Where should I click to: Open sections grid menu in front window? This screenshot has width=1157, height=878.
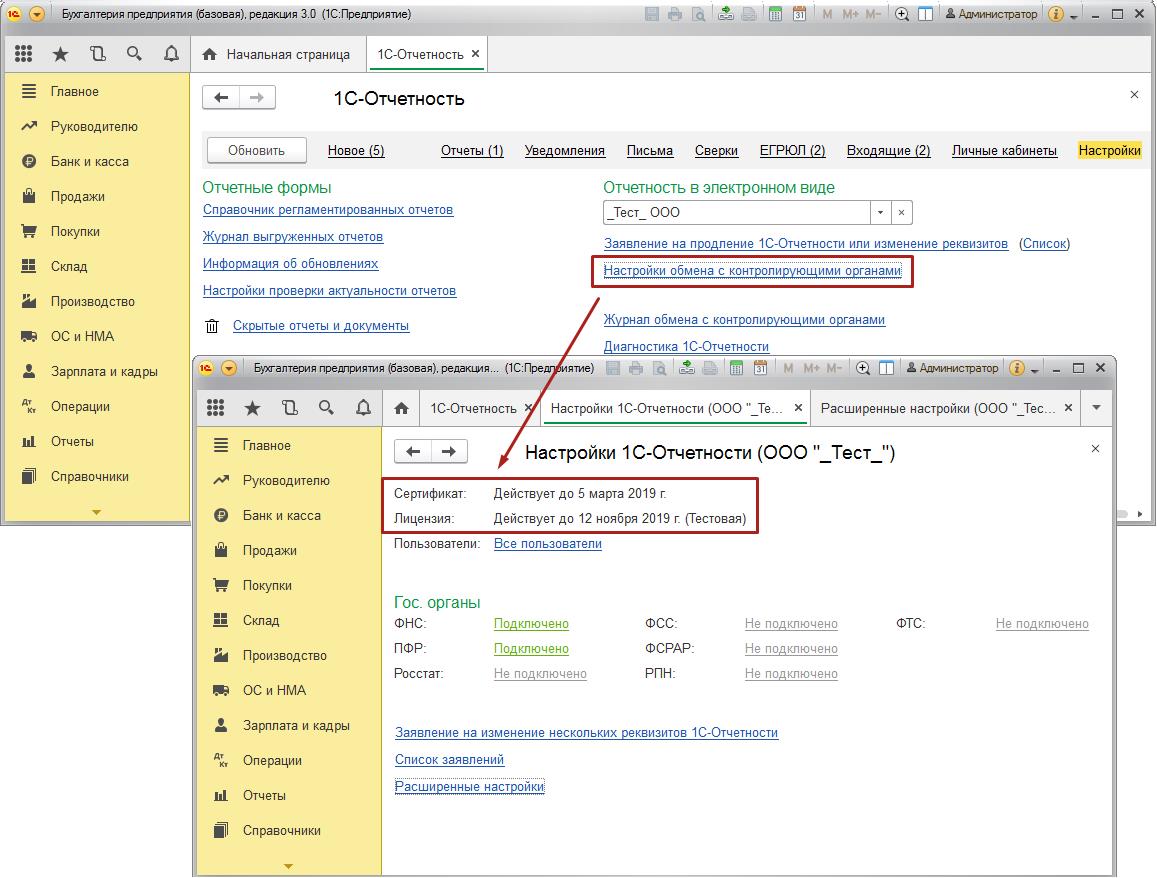tap(215, 408)
